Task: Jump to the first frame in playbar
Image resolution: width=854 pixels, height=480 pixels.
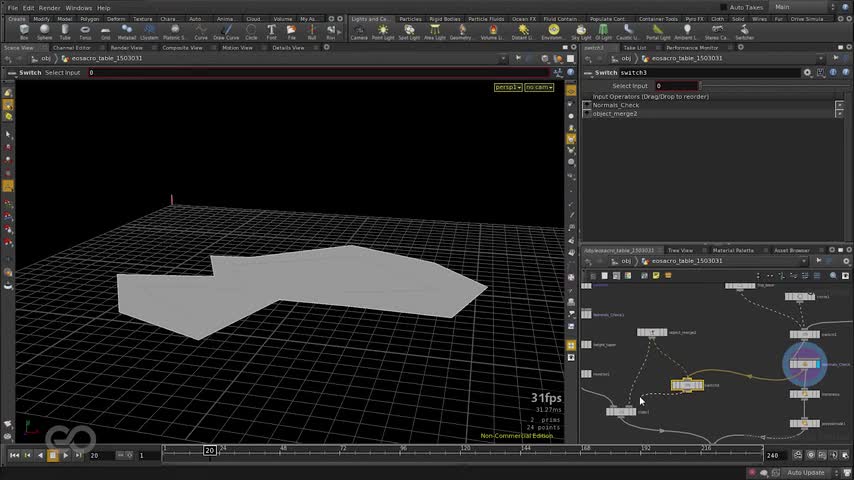Action: (15, 455)
